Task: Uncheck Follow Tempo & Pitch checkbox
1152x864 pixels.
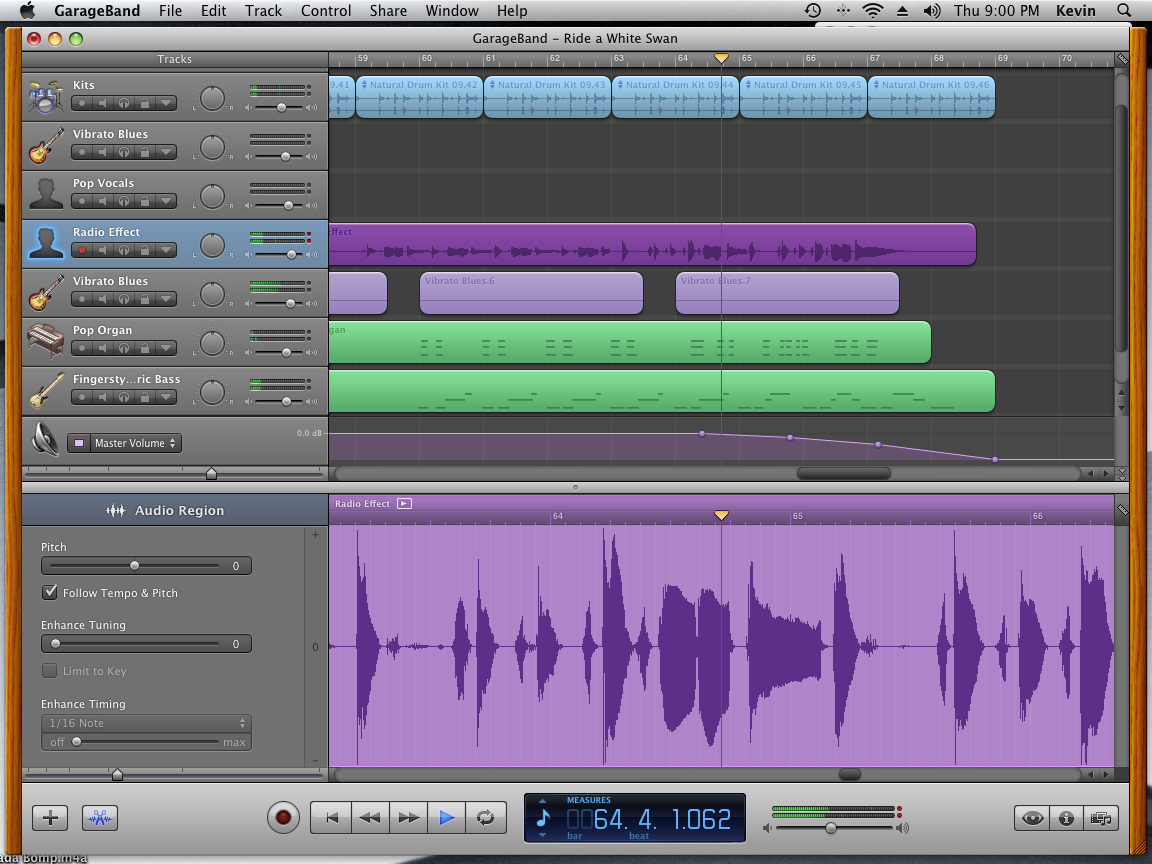Action: pyautogui.click(x=50, y=592)
